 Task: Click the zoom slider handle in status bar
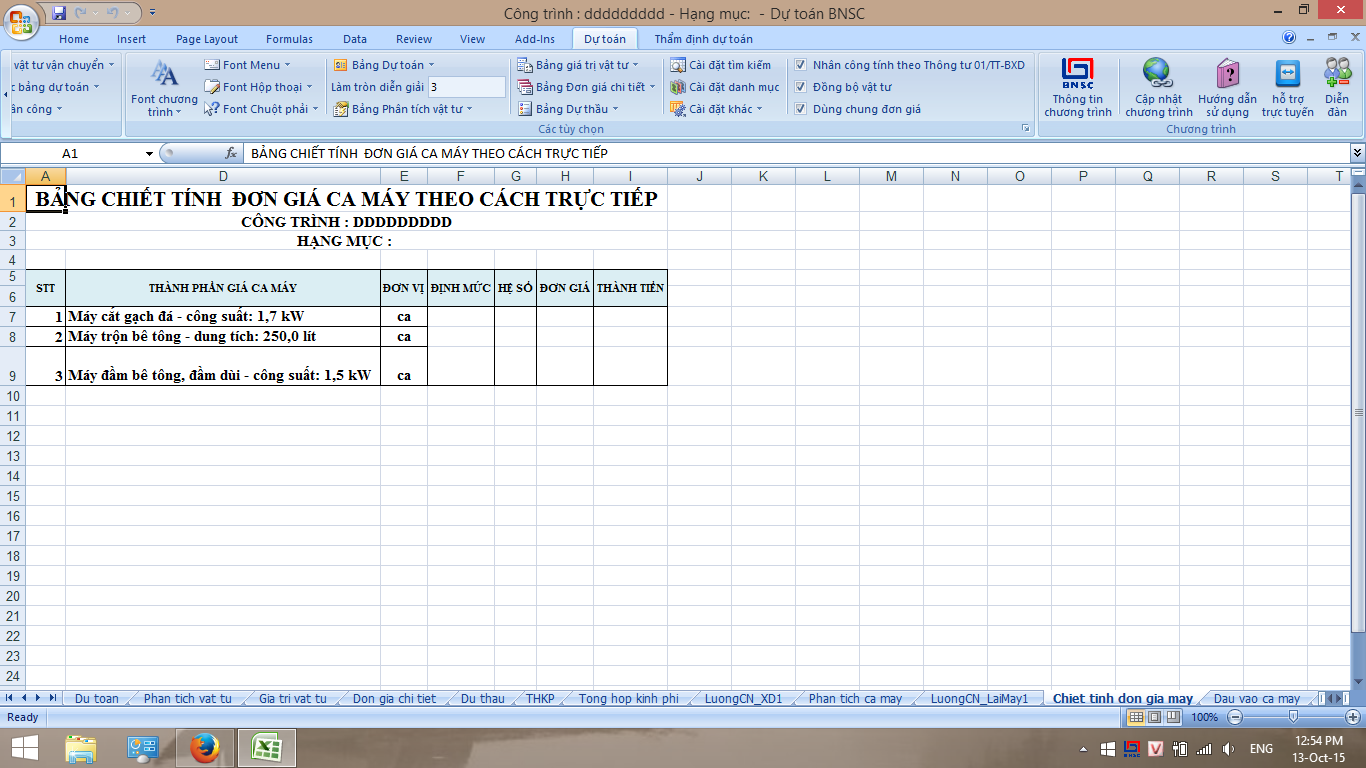tap(1294, 717)
